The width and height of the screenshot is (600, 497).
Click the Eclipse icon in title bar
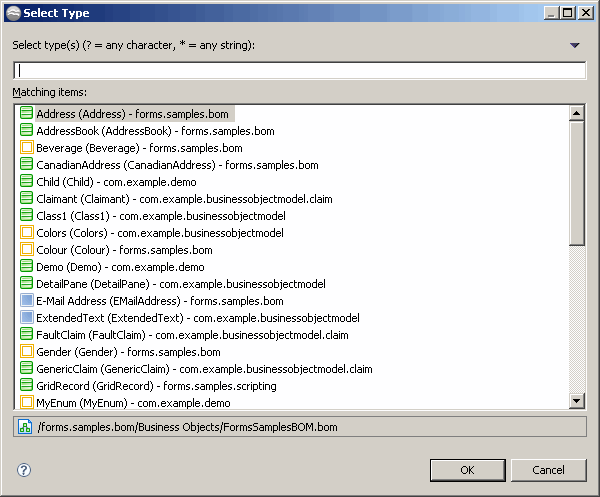click(x=13, y=13)
